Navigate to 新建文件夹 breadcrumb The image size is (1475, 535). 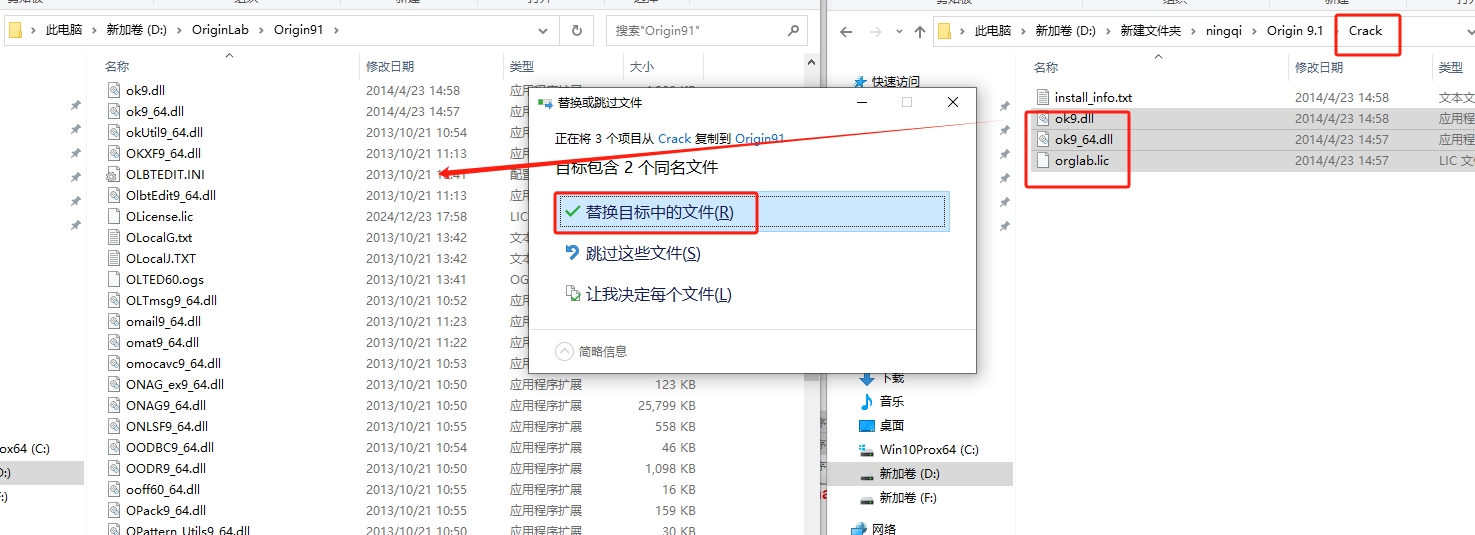pos(1150,31)
